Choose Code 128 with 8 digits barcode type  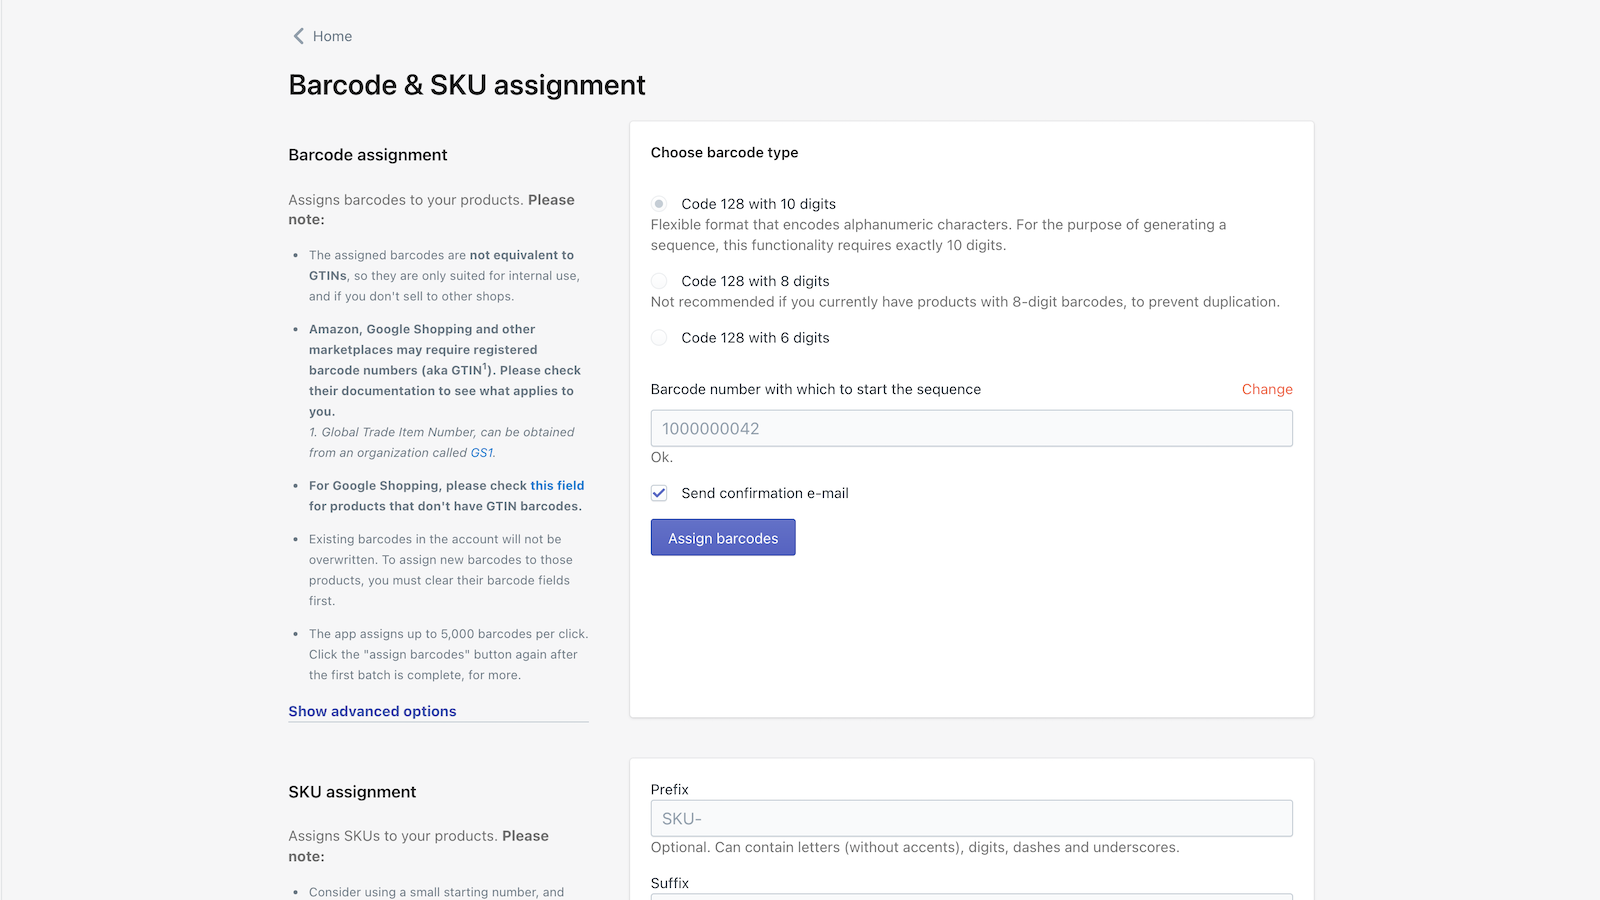[659, 281]
